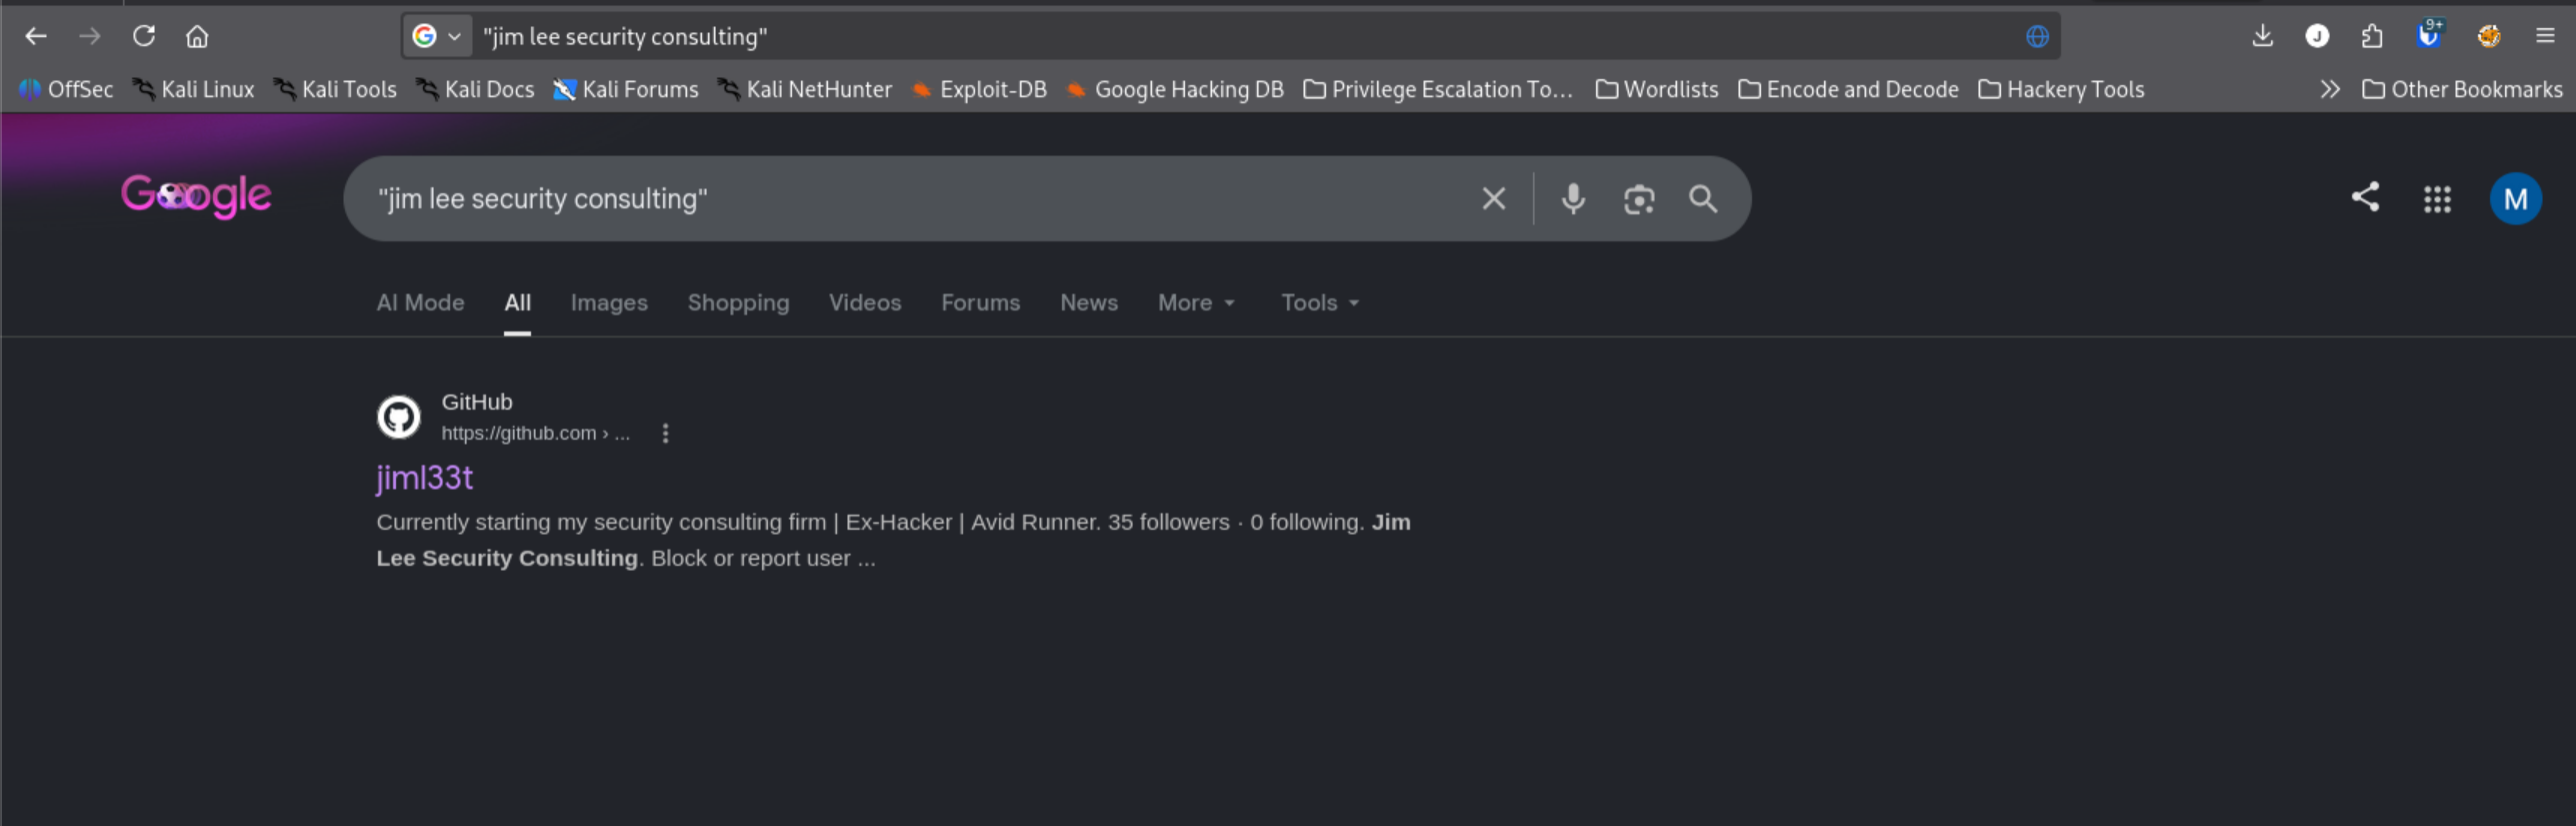The height and width of the screenshot is (826, 2576).
Task: Open the browser downloads panel
Action: pos(2262,37)
